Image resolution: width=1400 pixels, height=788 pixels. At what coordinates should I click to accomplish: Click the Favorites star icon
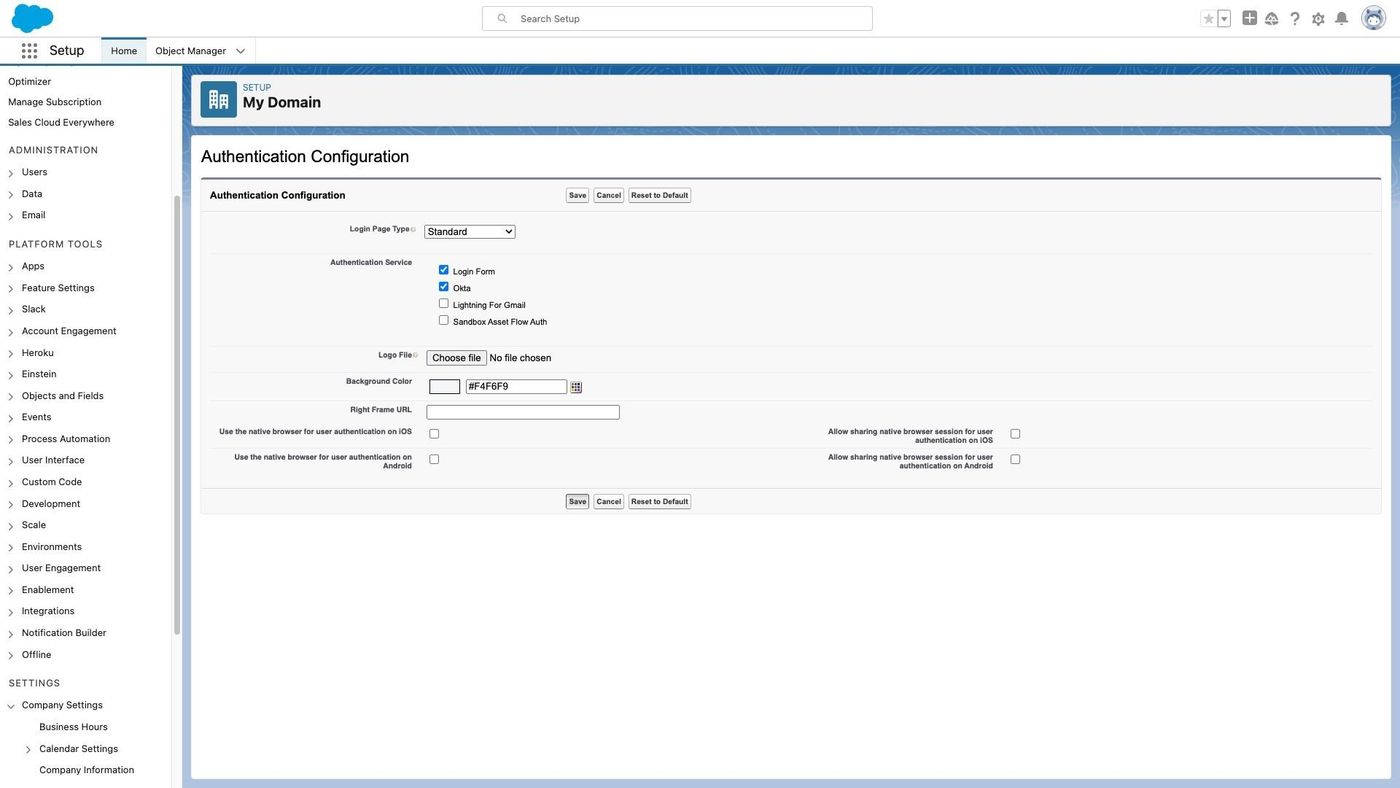click(1209, 18)
